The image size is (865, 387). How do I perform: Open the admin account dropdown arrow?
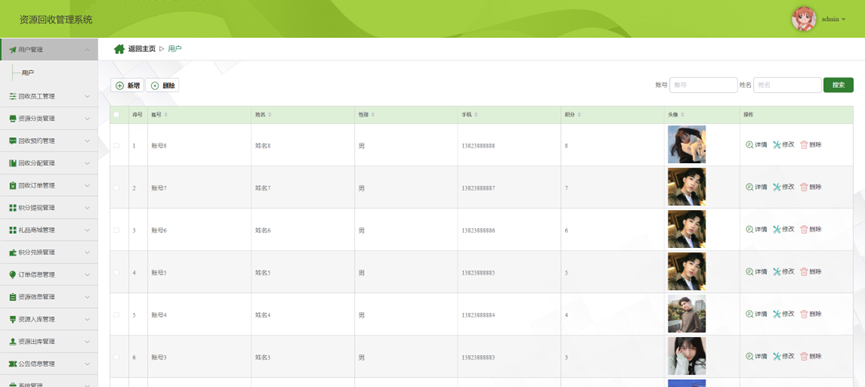click(x=843, y=19)
